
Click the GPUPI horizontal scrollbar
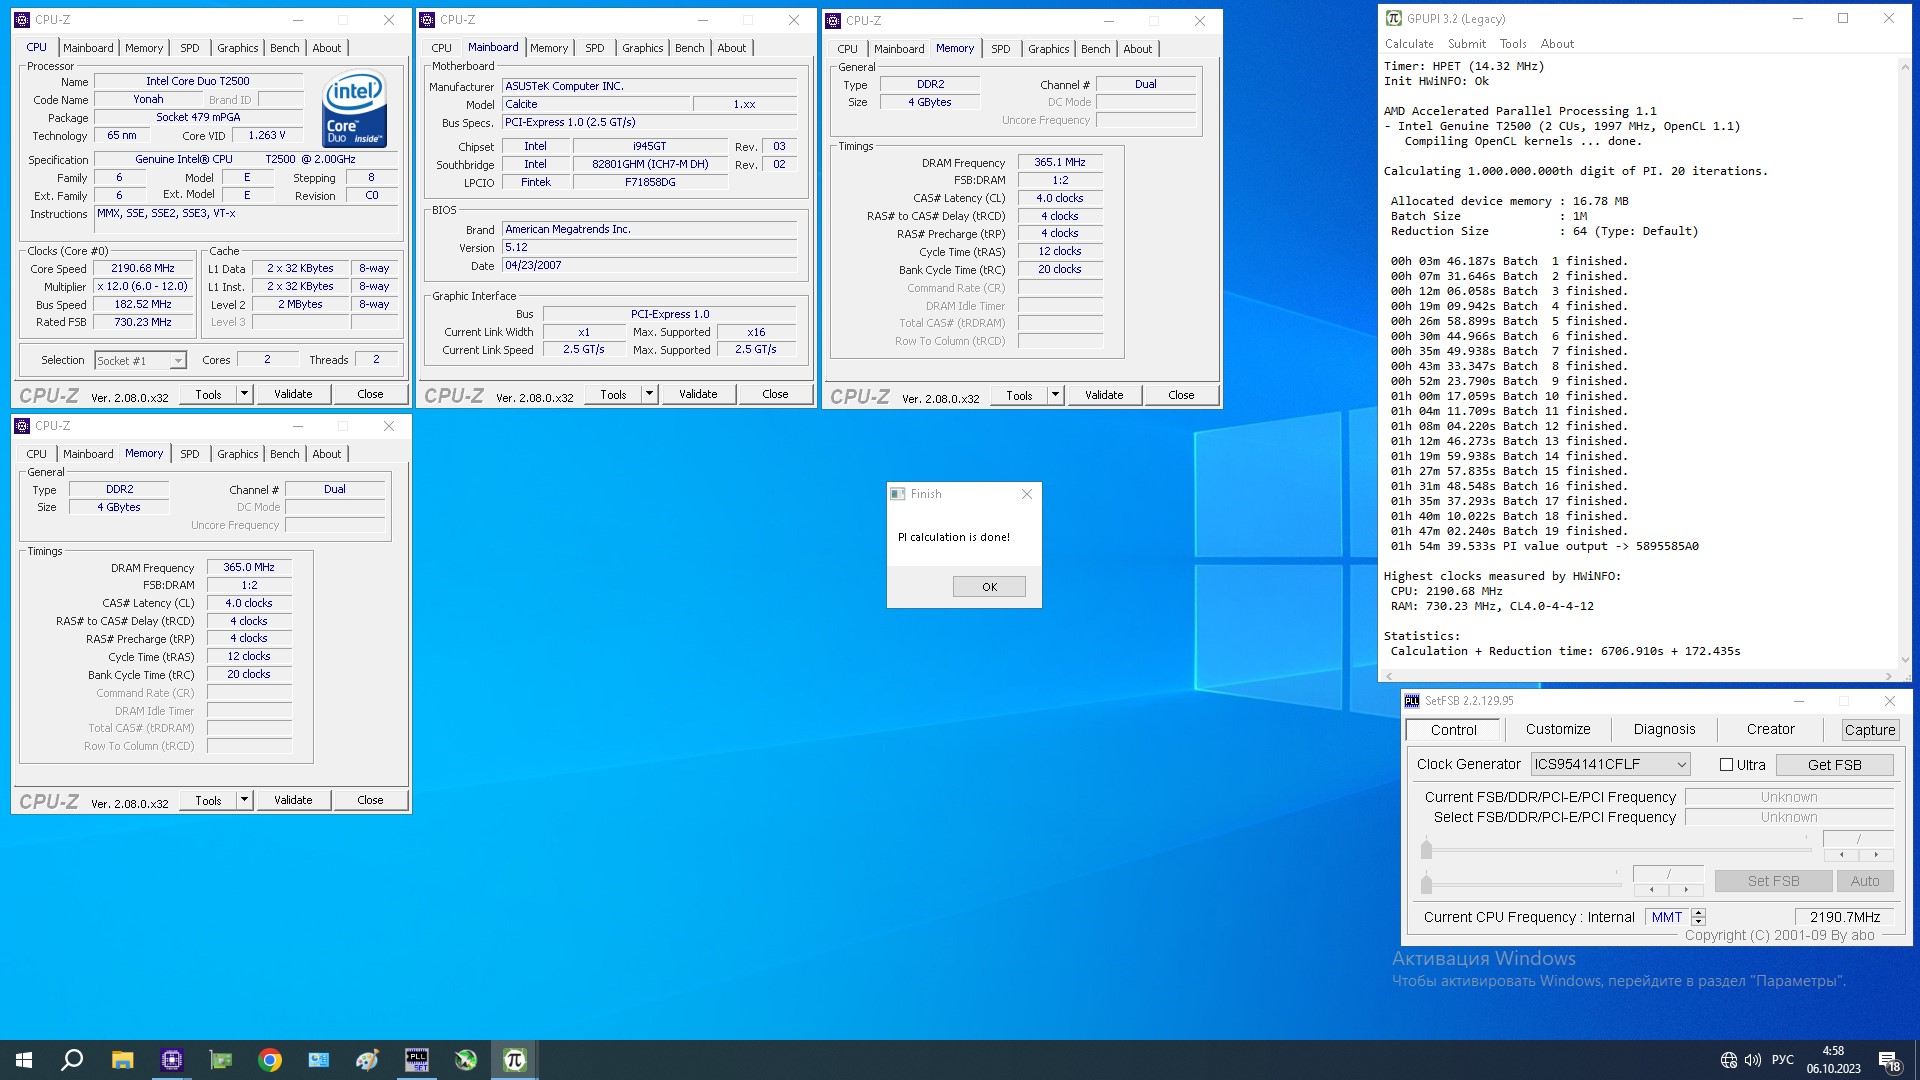(1640, 676)
